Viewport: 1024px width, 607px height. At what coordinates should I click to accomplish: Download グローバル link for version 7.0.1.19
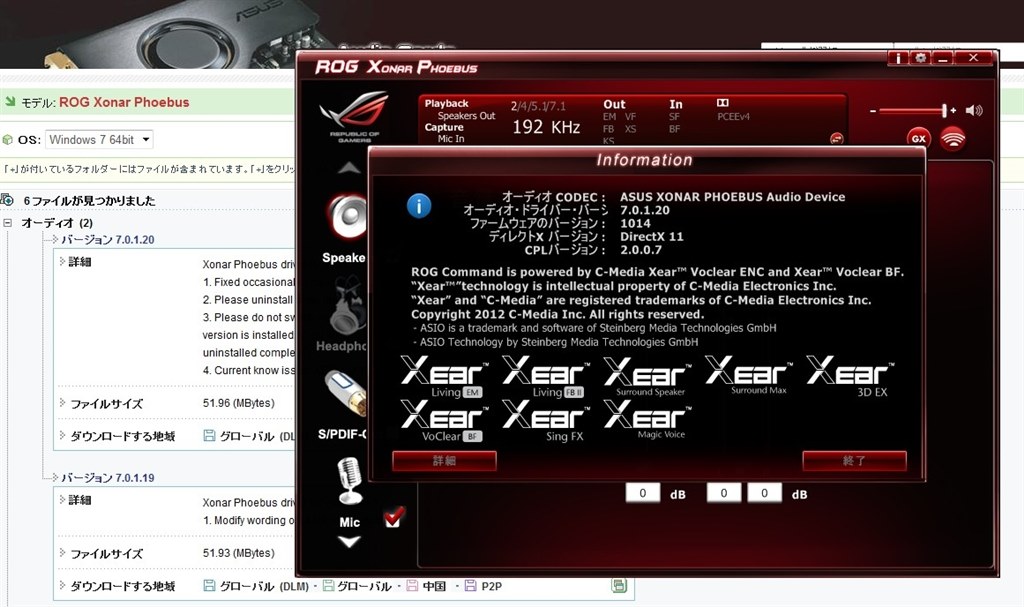pos(357,586)
